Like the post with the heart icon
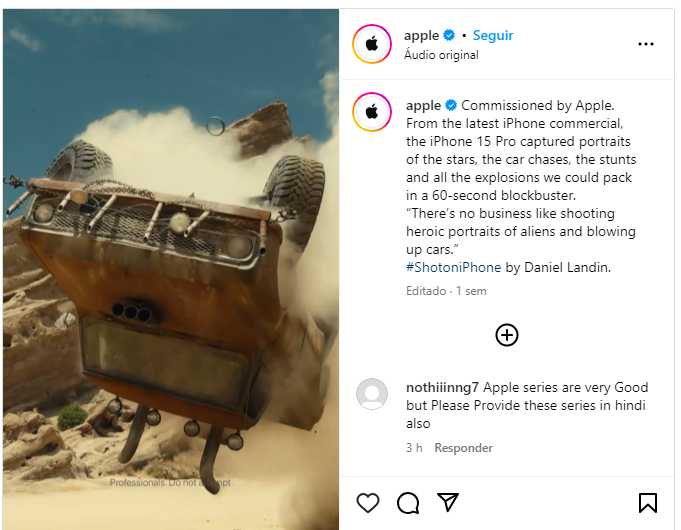Image resolution: width=681 pixels, height=530 pixels. coord(368,503)
